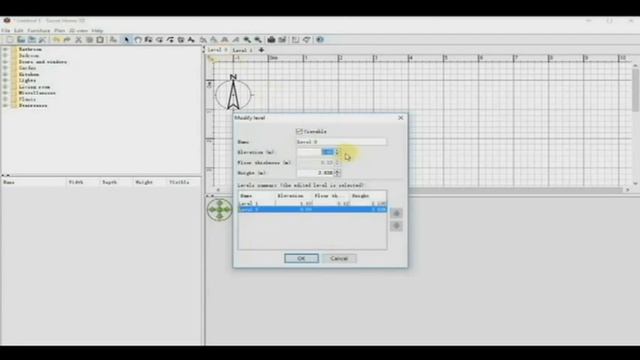Select the Level 1 row in levels summary

pyautogui.click(x=312, y=203)
